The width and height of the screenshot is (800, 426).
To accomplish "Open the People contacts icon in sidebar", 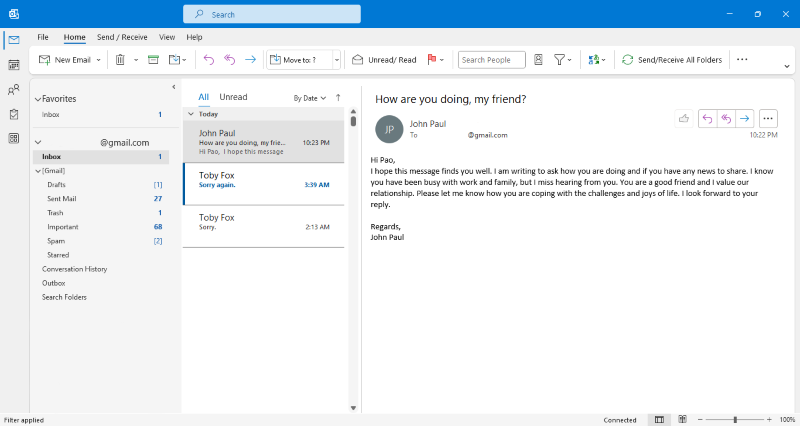I will tap(14, 90).
